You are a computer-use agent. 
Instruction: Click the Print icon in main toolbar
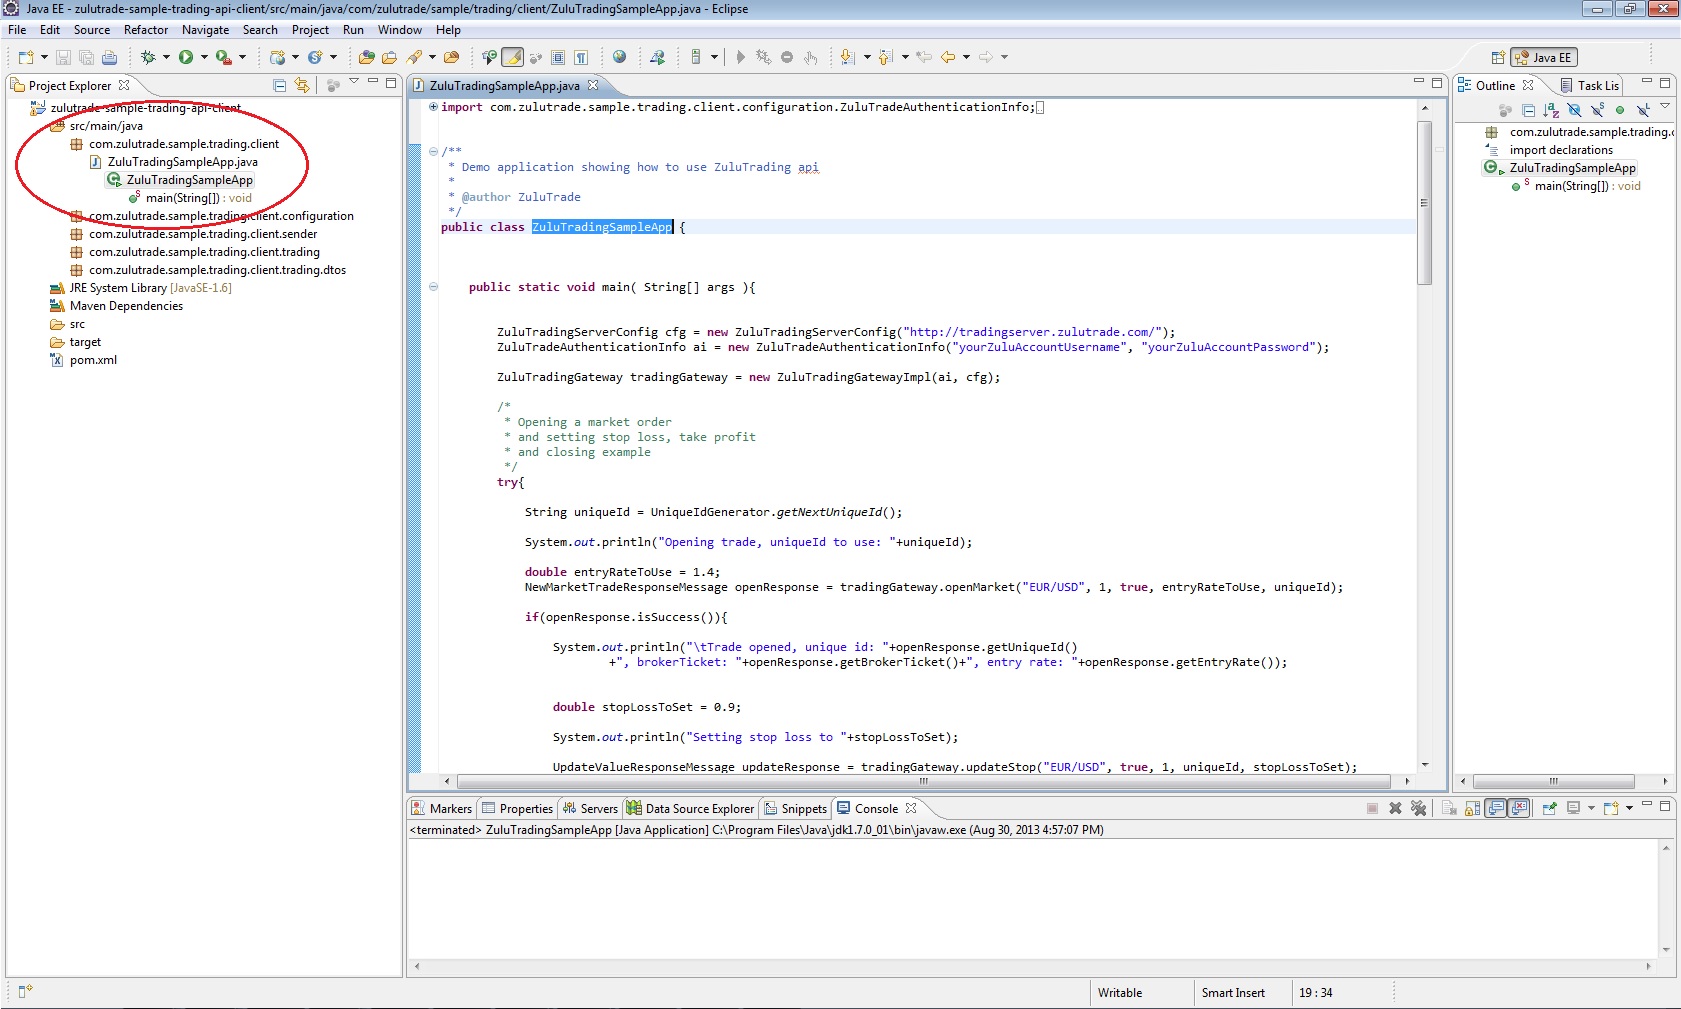tap(109, 58)
